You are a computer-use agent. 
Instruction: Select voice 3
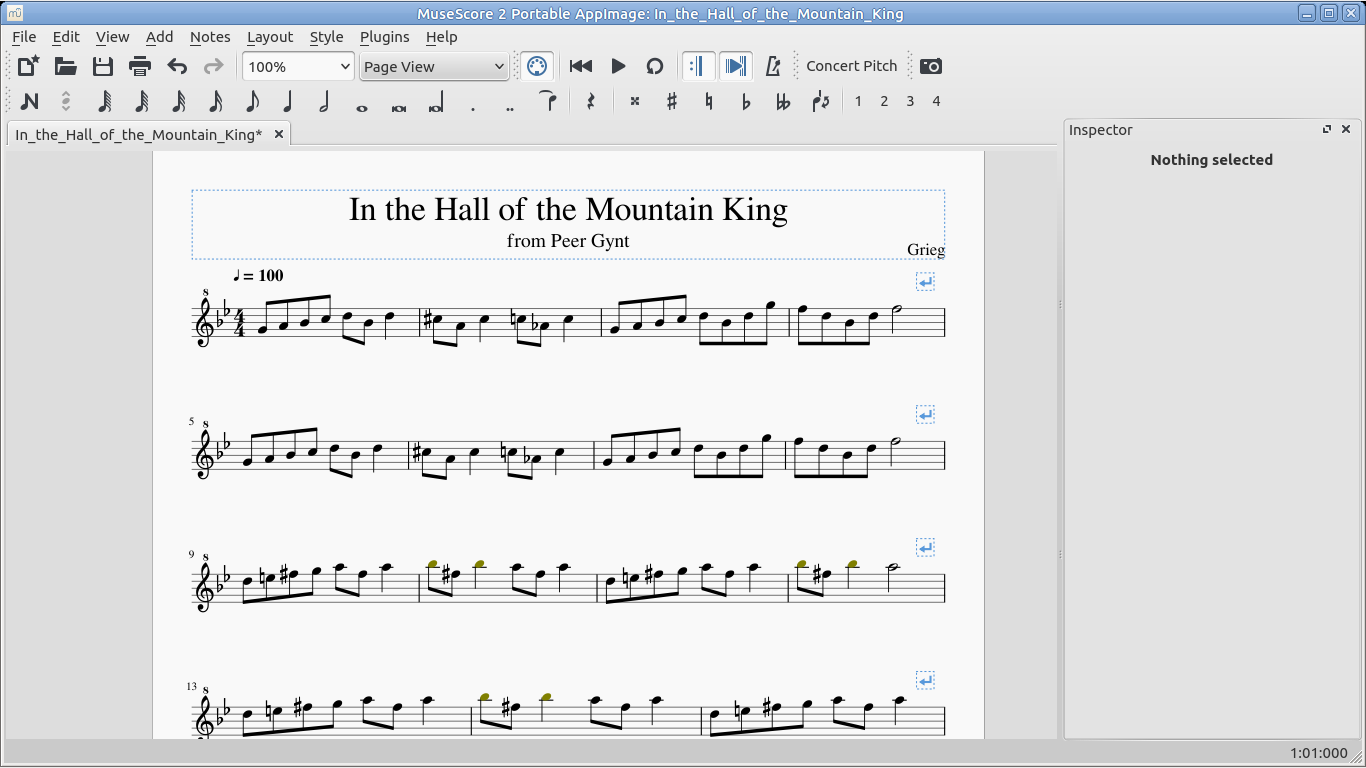[910, 101]
